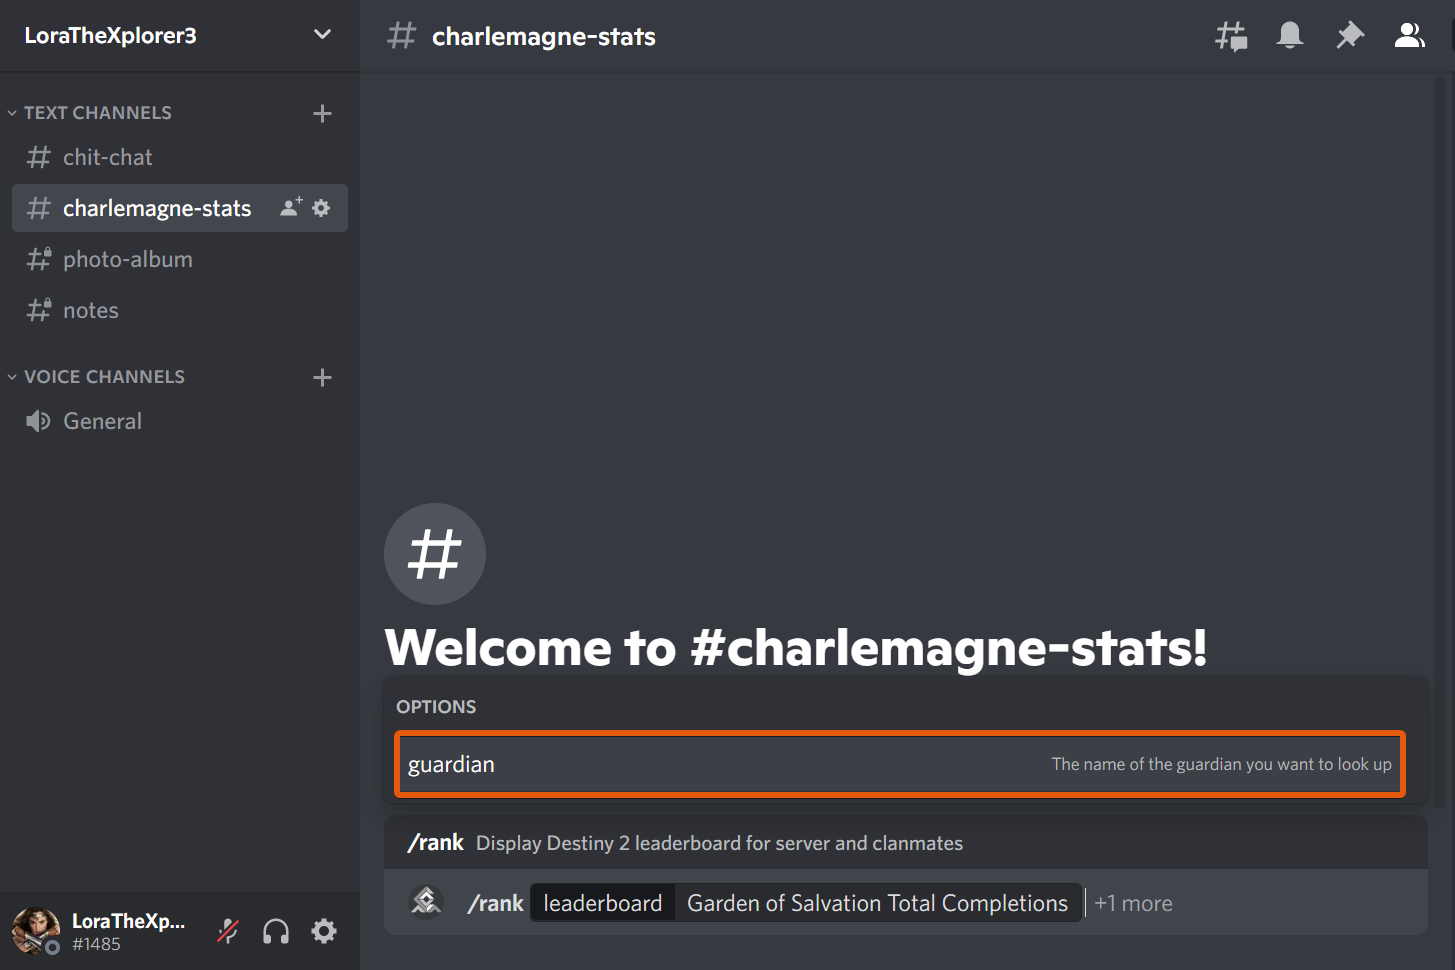The height and width of the screenshot is (970, 1455).
Task: Click the +1 more options label
Action: click(1133, 903)
